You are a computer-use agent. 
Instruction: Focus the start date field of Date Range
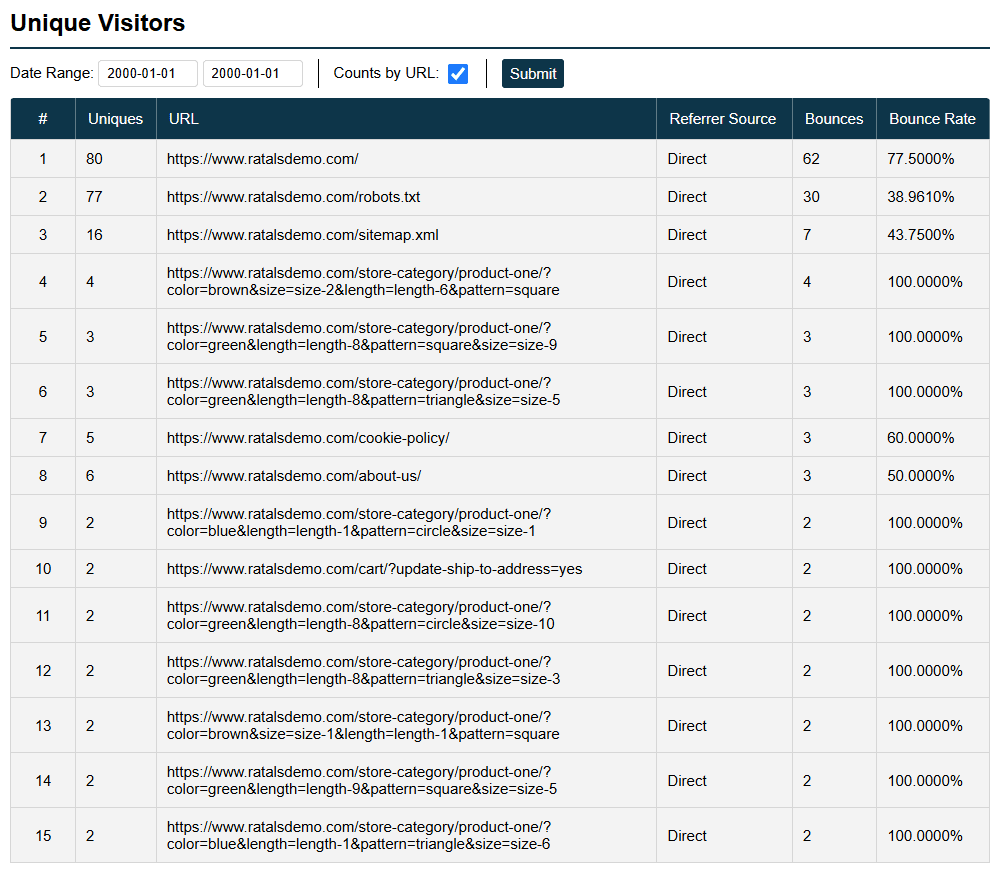coord(148,73)
